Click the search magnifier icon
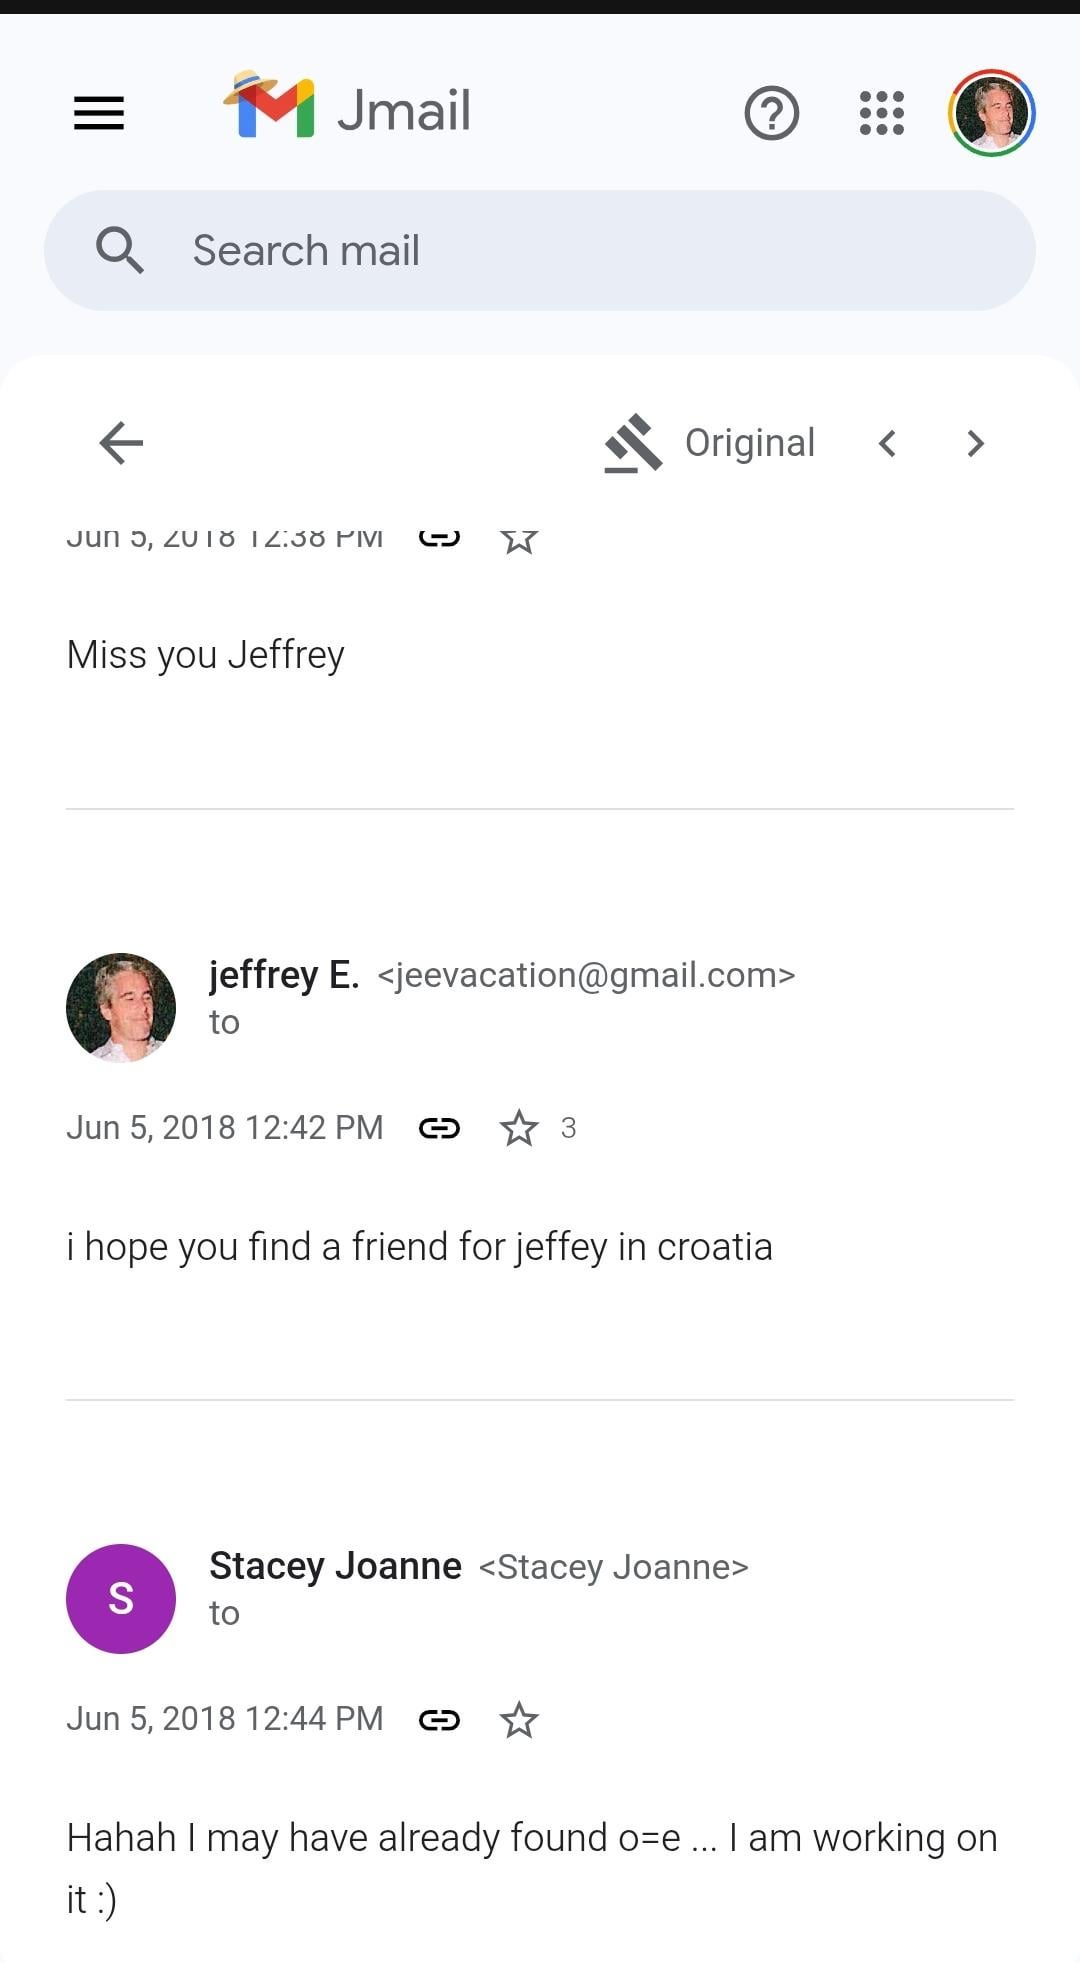 120,250
